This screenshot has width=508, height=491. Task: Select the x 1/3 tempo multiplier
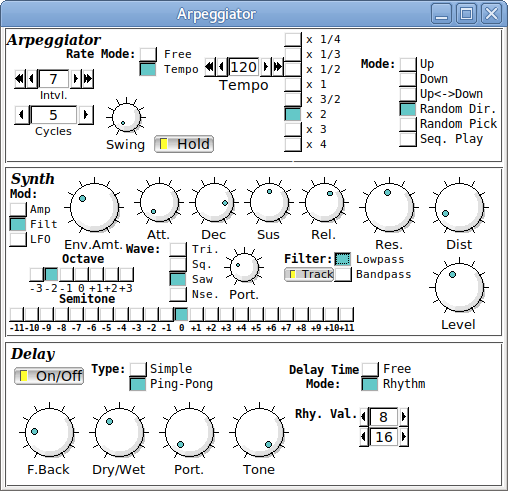[x=293, y=54]
